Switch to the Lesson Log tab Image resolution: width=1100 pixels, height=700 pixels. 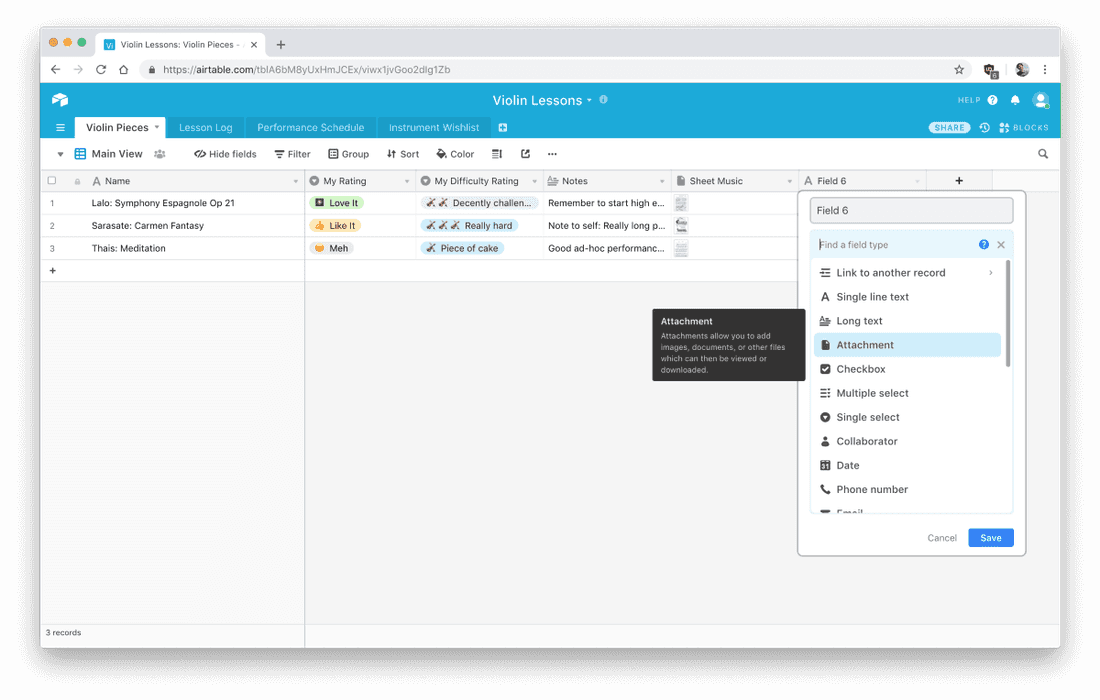(205, 127)
